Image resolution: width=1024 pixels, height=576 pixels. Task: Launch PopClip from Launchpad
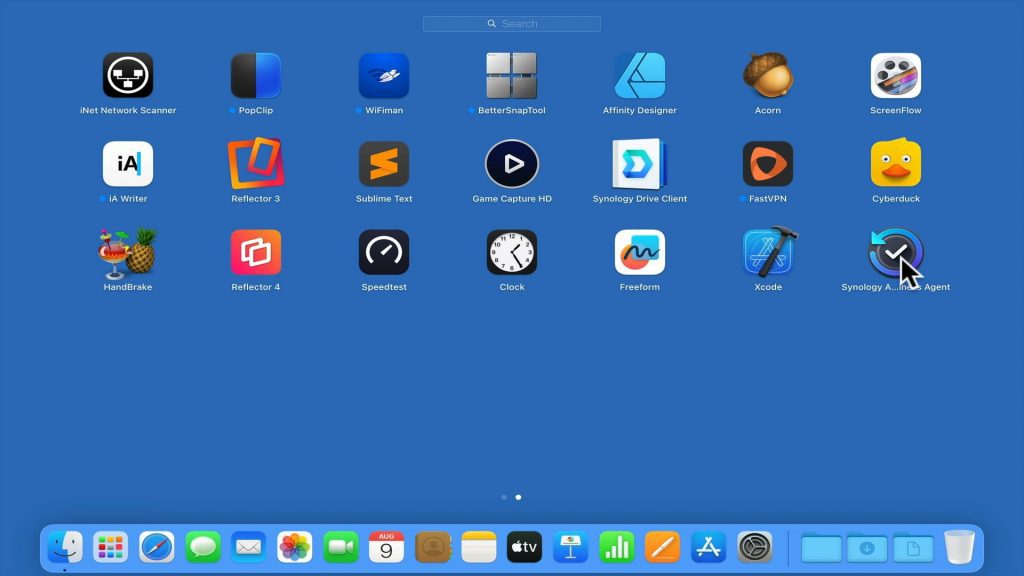click(x=256, y=76)
